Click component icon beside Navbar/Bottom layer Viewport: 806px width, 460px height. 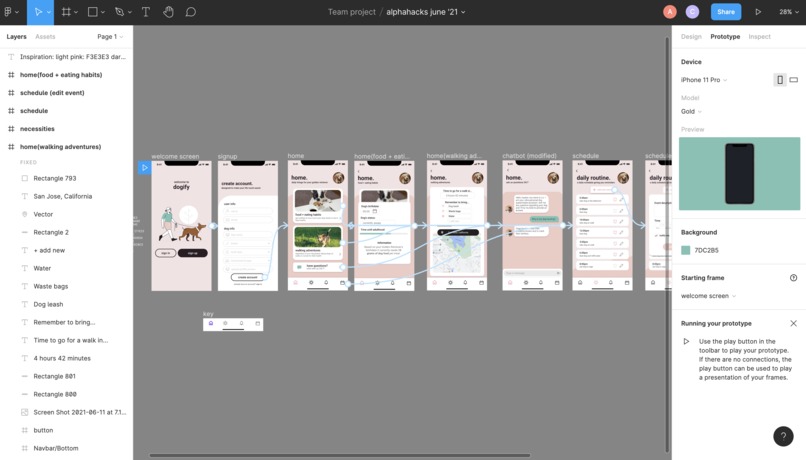pos(24,448)
